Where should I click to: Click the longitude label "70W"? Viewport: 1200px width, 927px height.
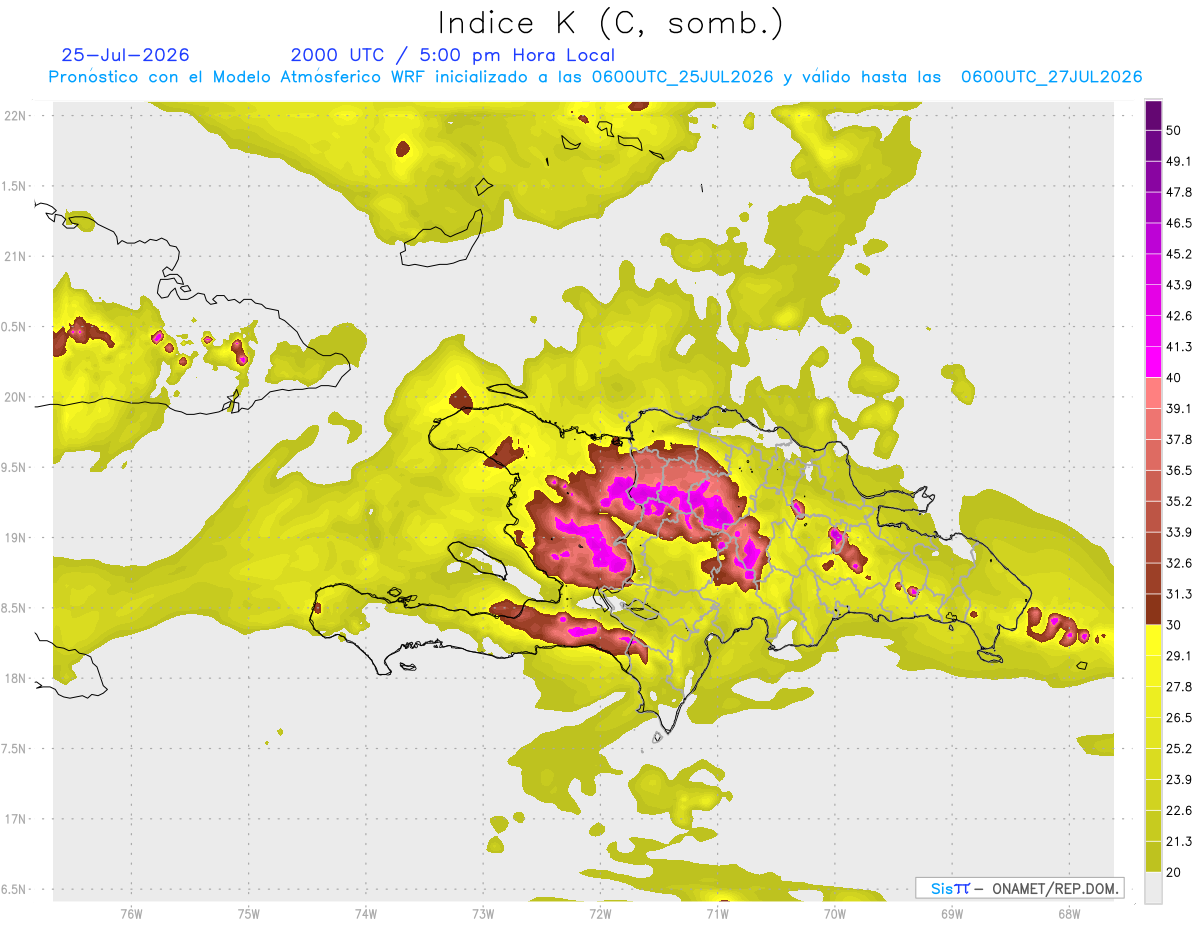[x=834, y=913]
